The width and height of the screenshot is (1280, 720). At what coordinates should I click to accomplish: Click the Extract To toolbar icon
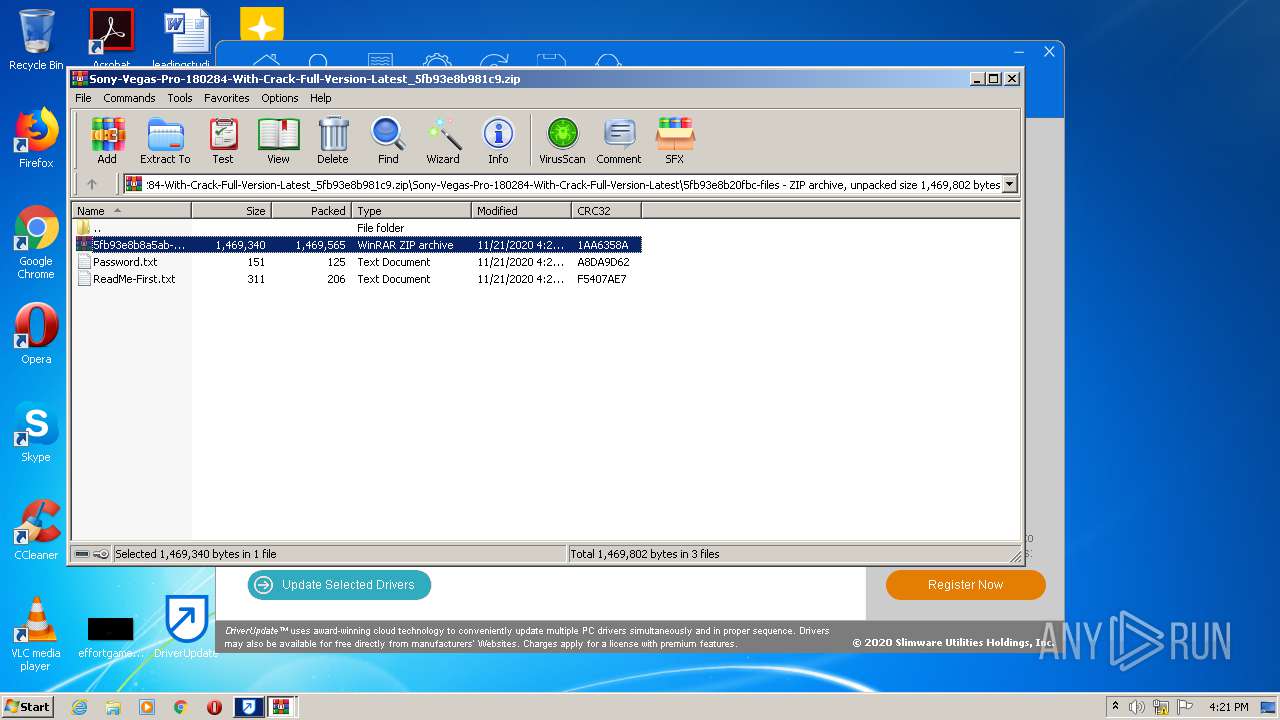point(165,140)
